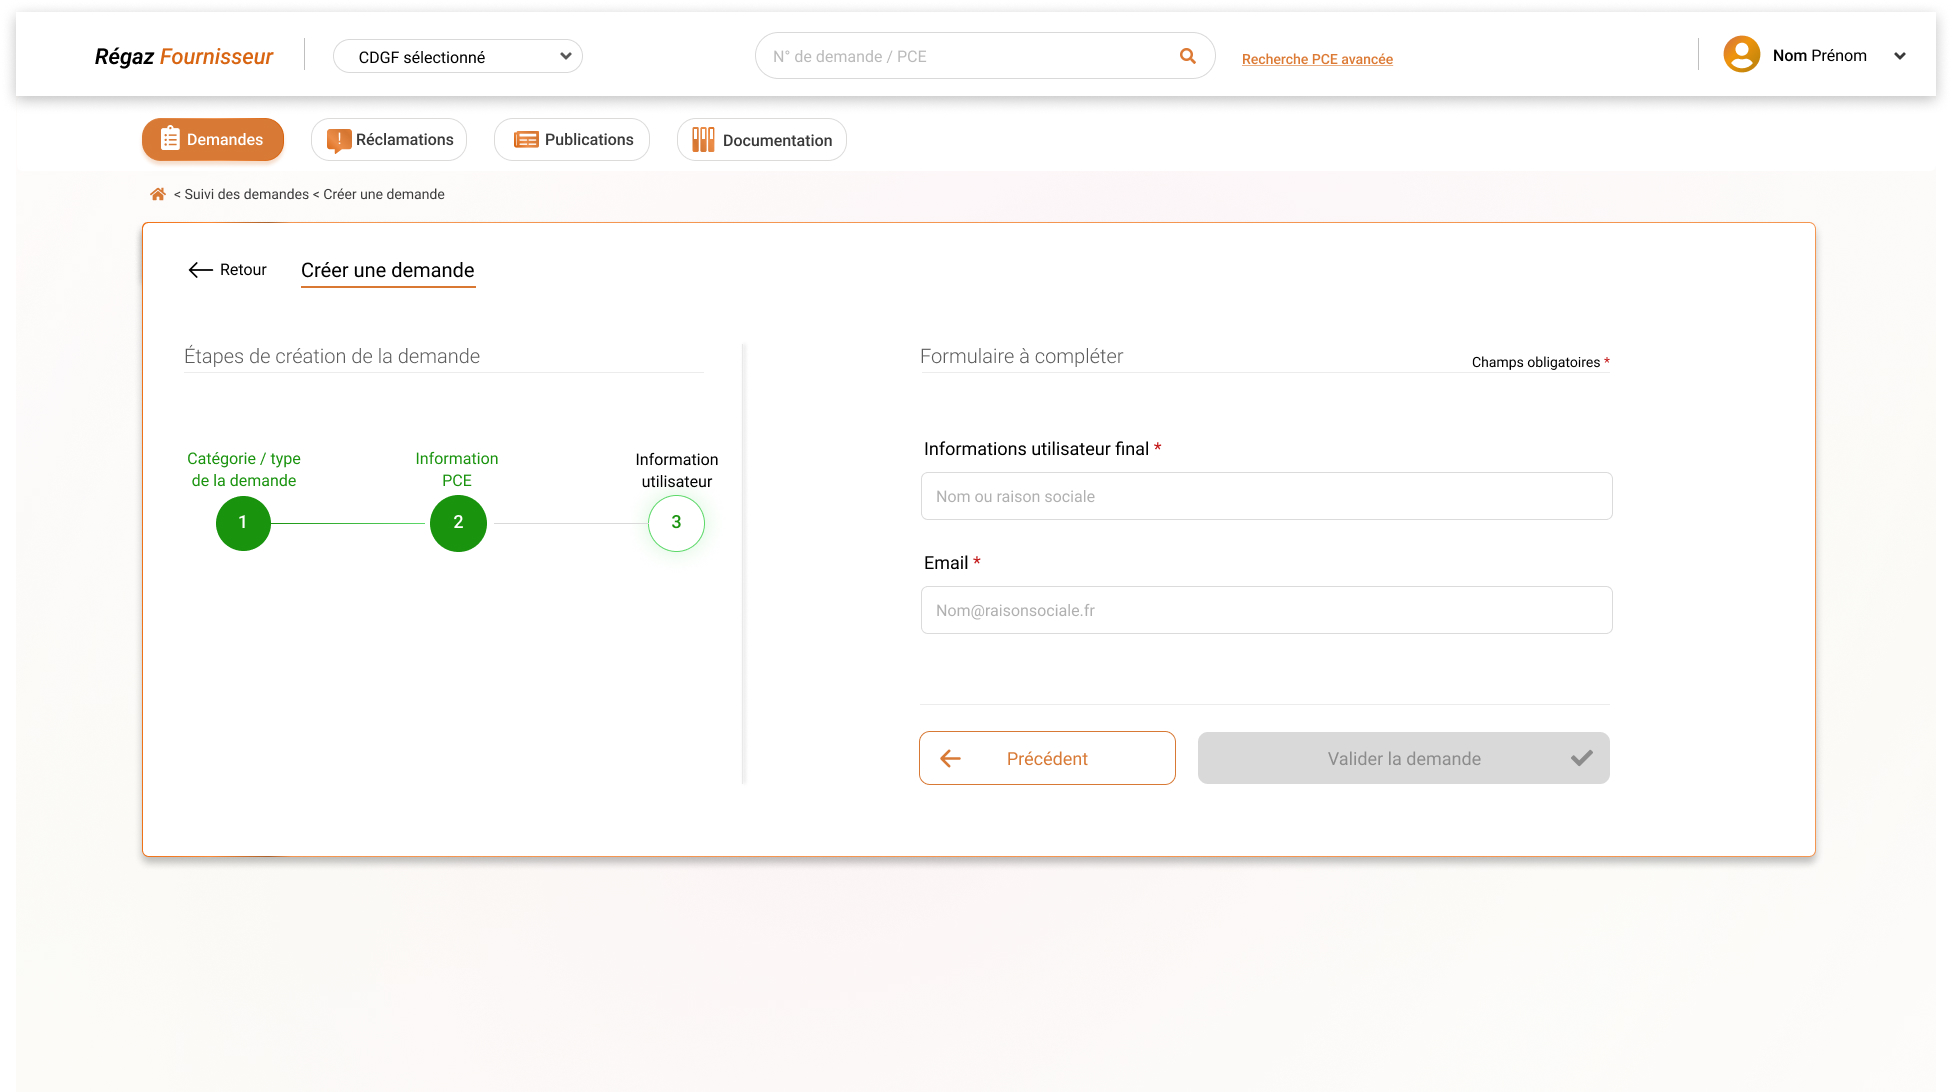This screenshot has height=1092, width=1952.
Task: Click the search magnifier icon
Action: [1187, 56]
